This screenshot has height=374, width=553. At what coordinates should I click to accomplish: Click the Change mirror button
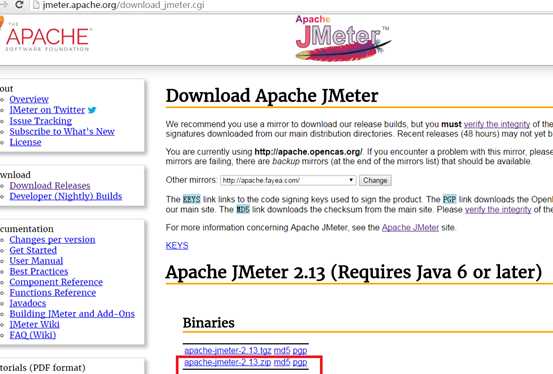(375, 180)
